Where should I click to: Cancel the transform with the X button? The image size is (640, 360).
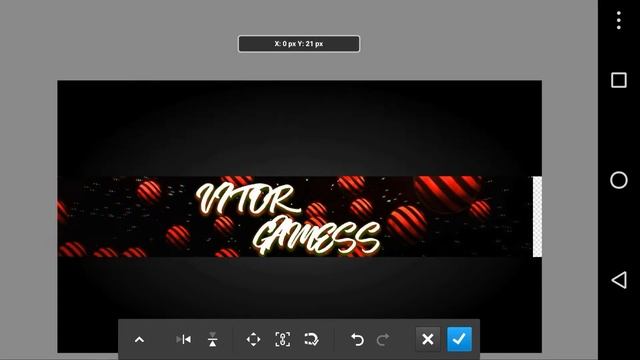(x=428, y=339)
